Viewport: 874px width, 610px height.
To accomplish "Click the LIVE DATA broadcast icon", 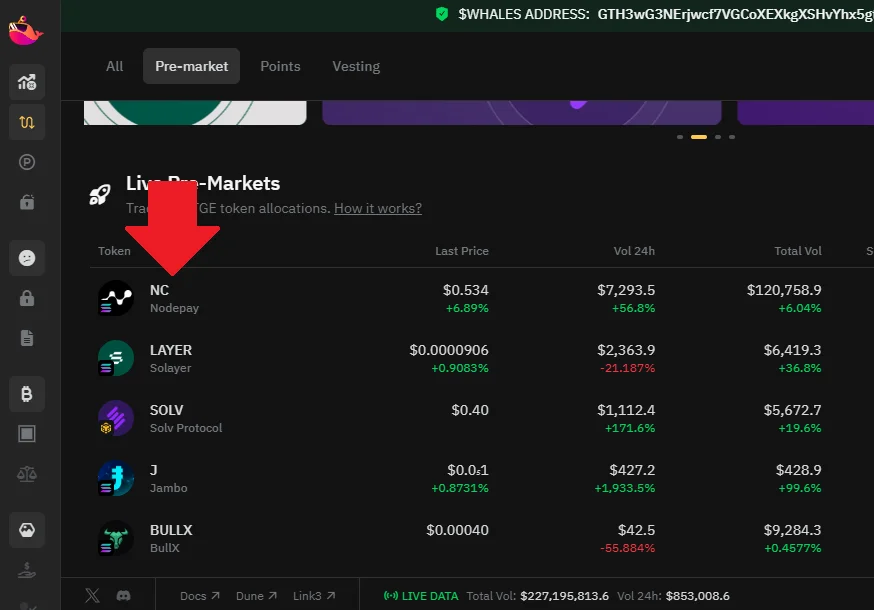I will [391, 596].
